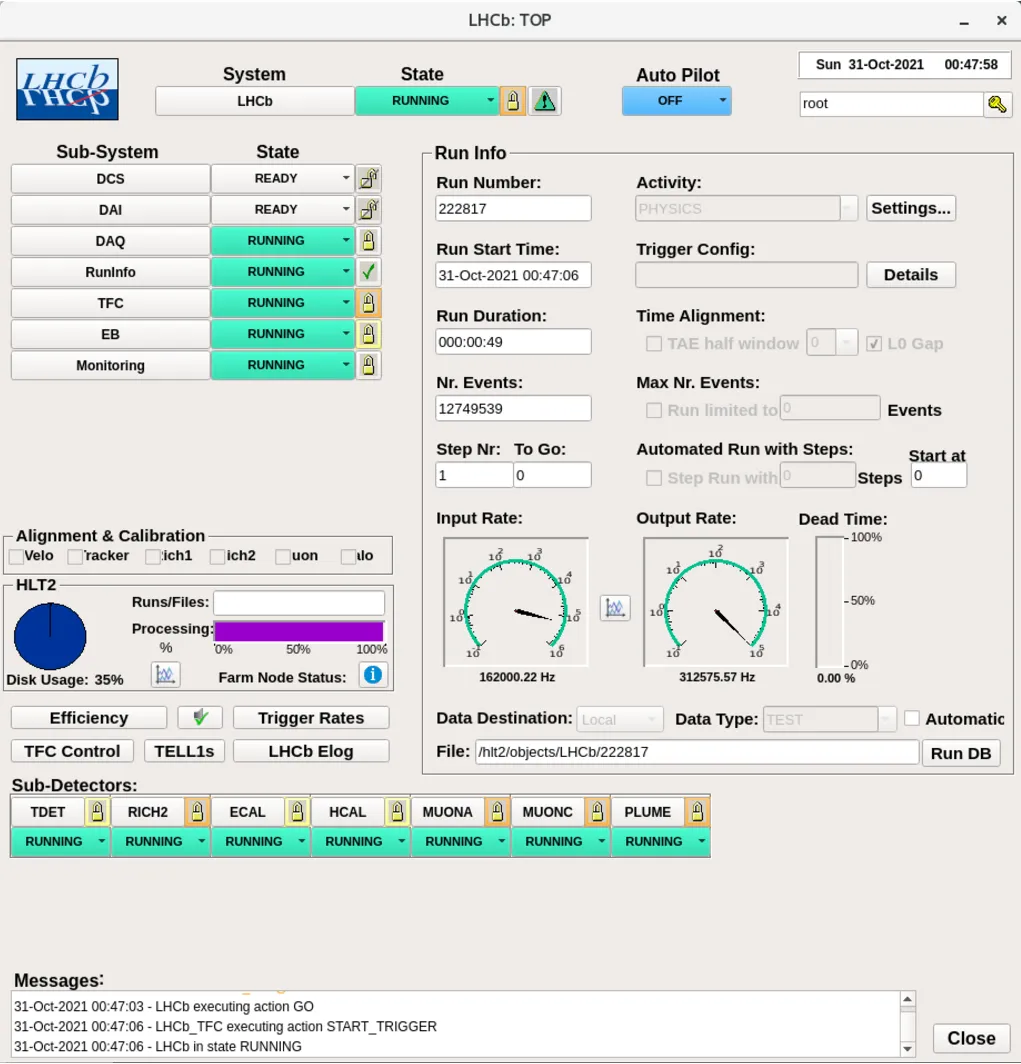Click the LHCb logo image
The image size is (1021, 1064).
click(67, 89)
